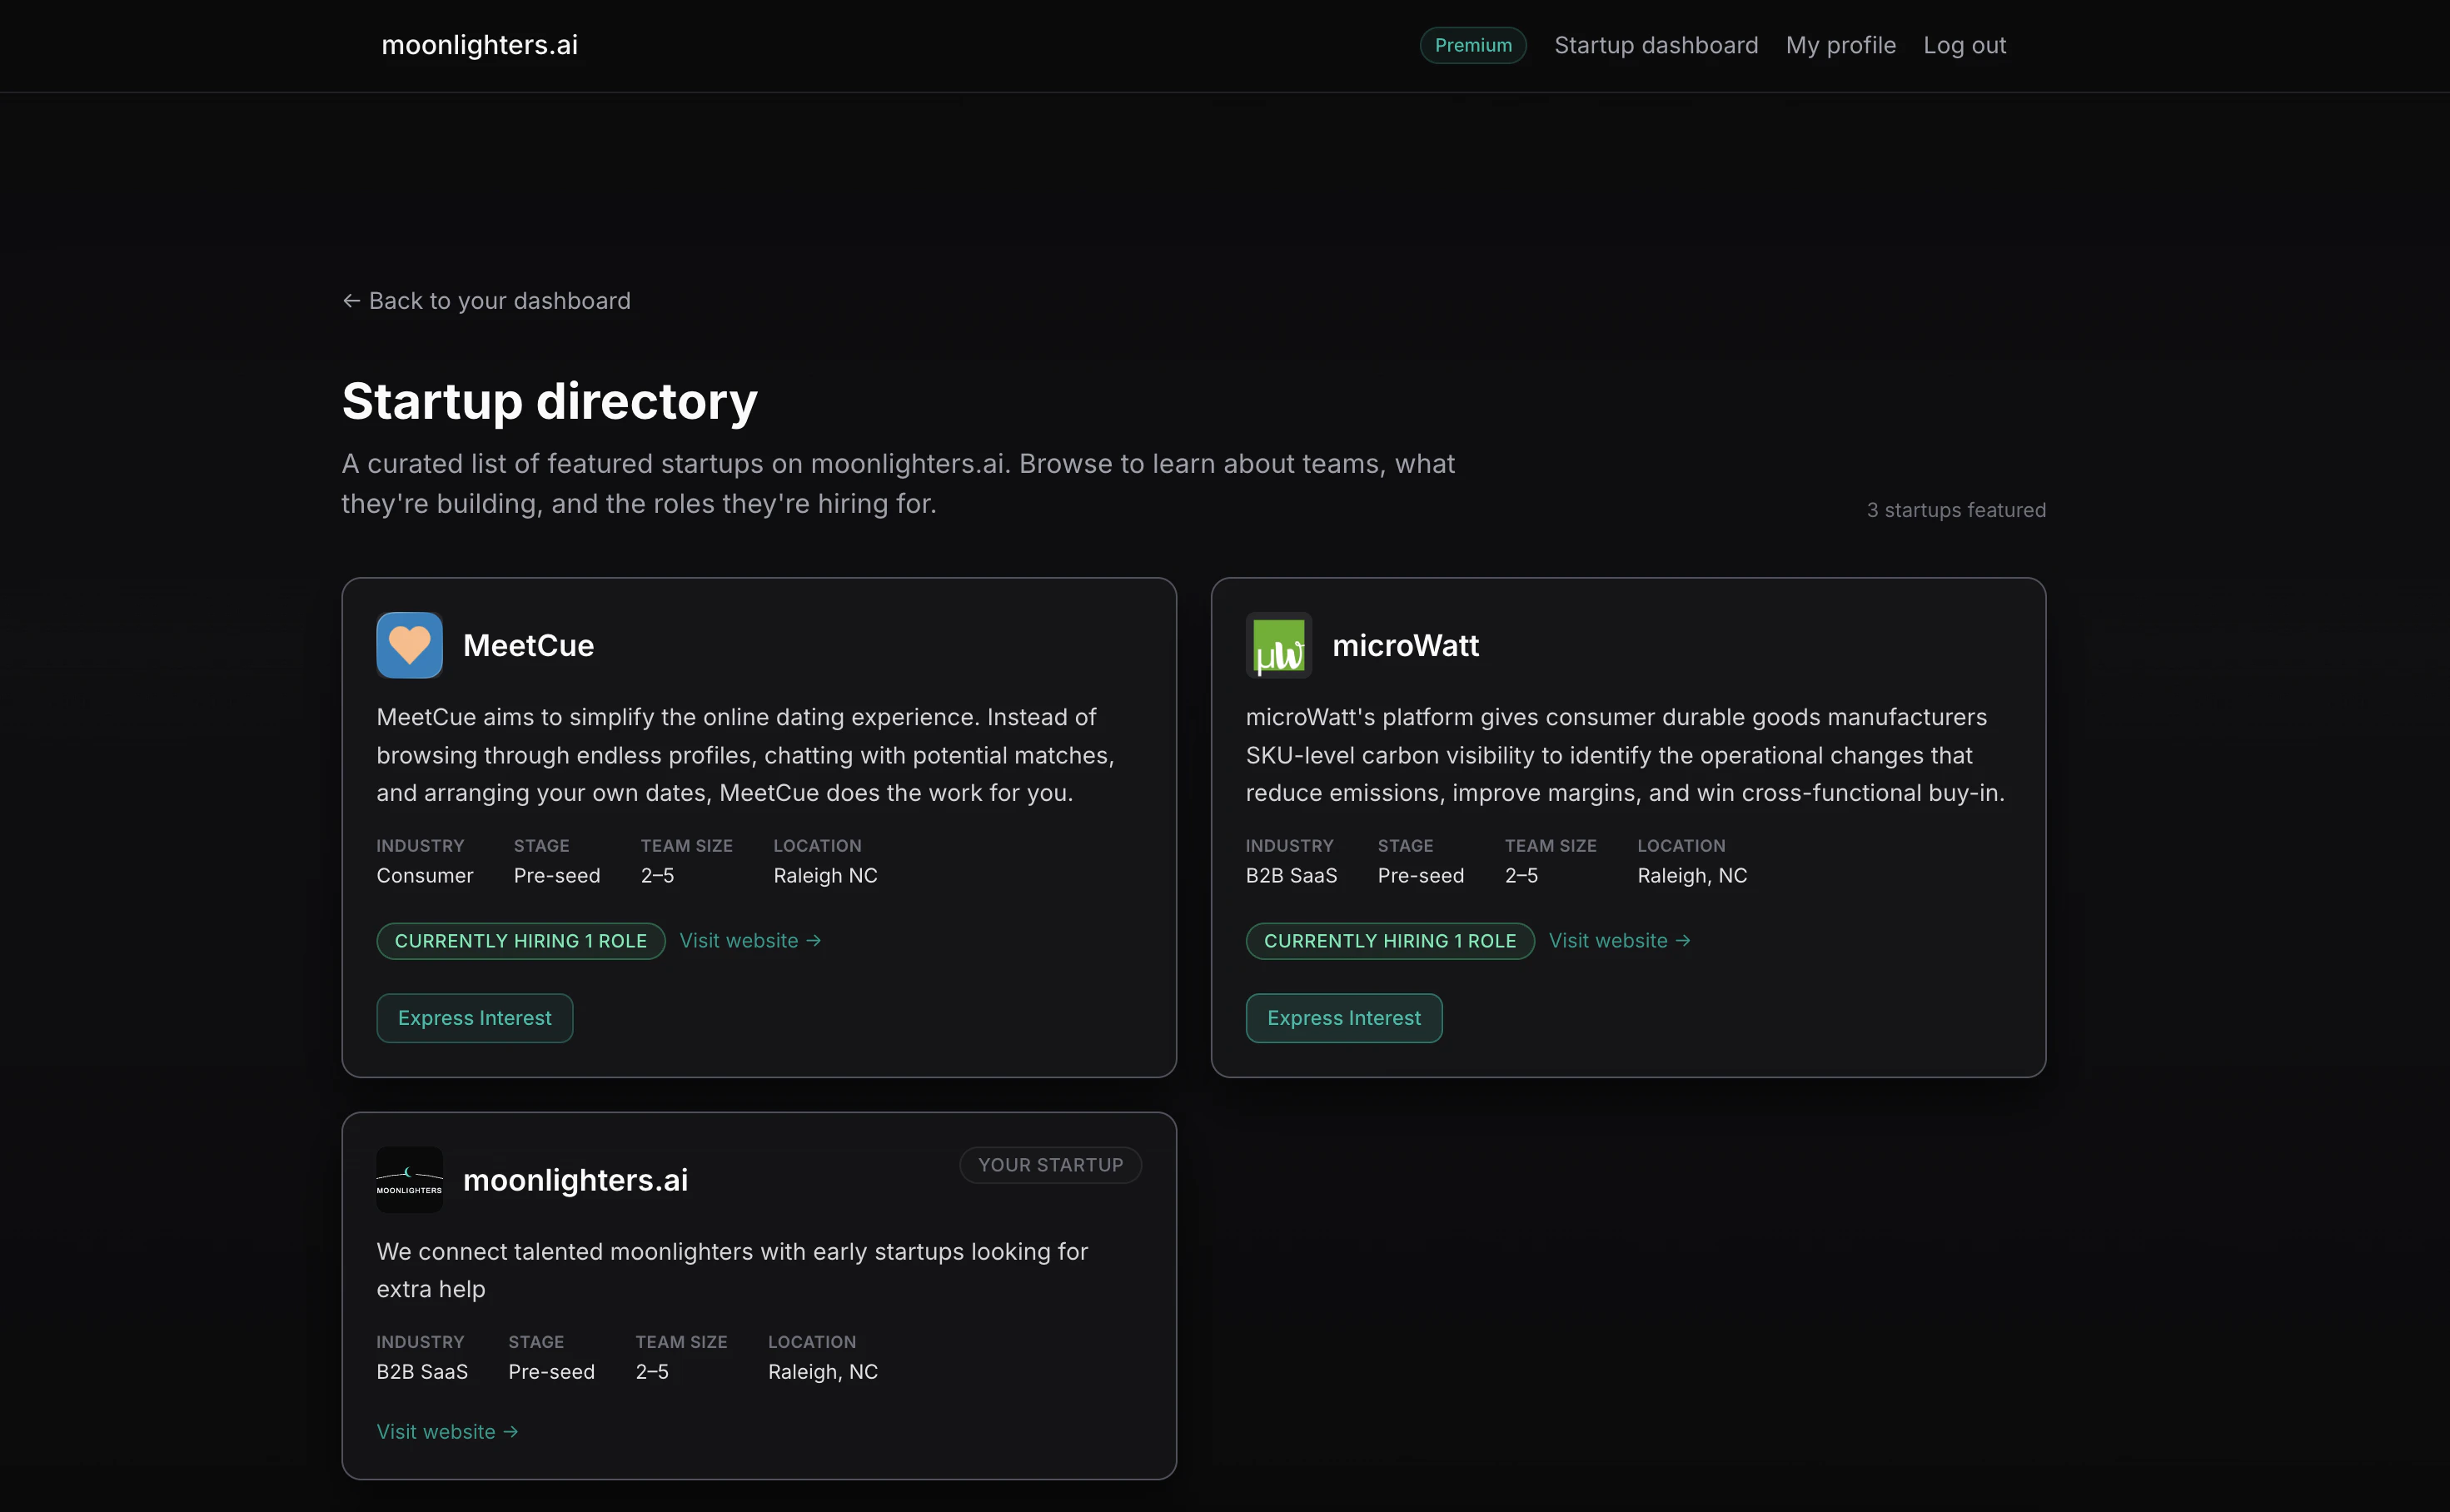Click MeetCue's Currently Hiring 1 Role badge

[x=520, y=941]
